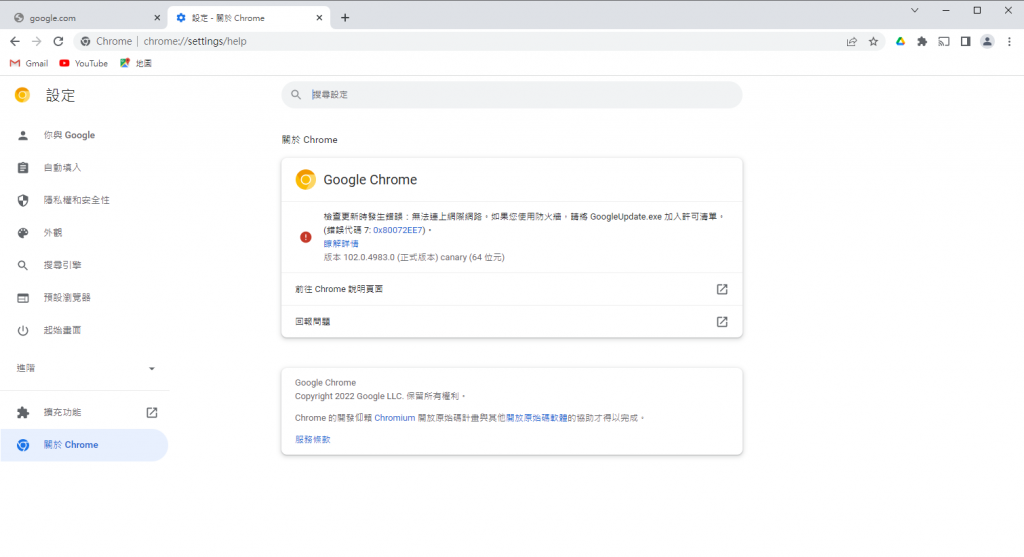The image size is (1024, 557).
Task: Close the 設定 - 關於 Chrome tab
Action: (x=319, y=18)
